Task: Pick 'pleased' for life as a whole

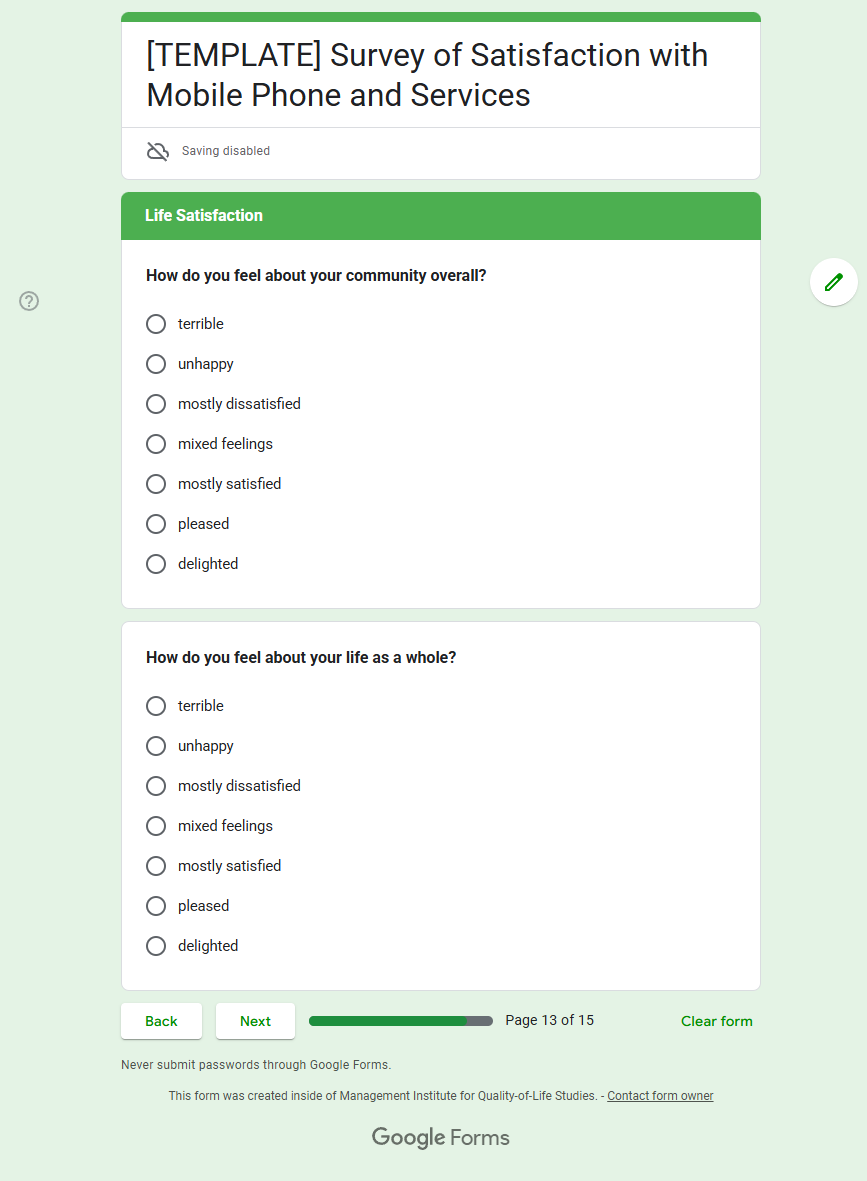Action: [x=156, y=906]
